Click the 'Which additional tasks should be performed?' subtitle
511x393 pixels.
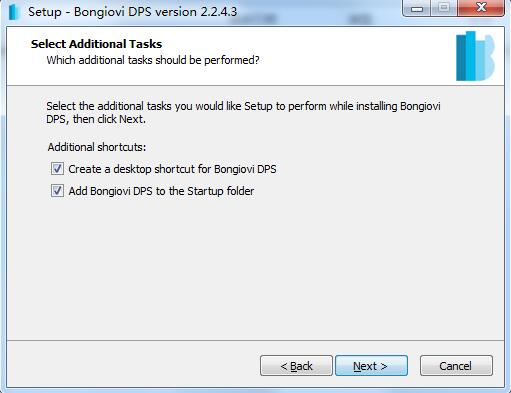(153, 60)
